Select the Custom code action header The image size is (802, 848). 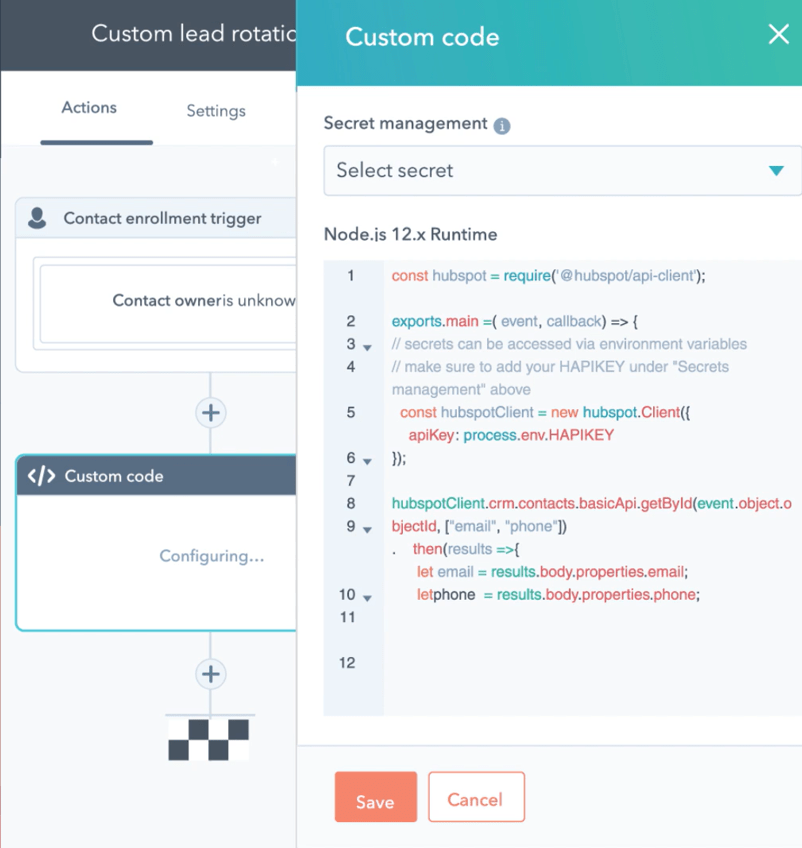pyautogui.click(x=156, y=475)
